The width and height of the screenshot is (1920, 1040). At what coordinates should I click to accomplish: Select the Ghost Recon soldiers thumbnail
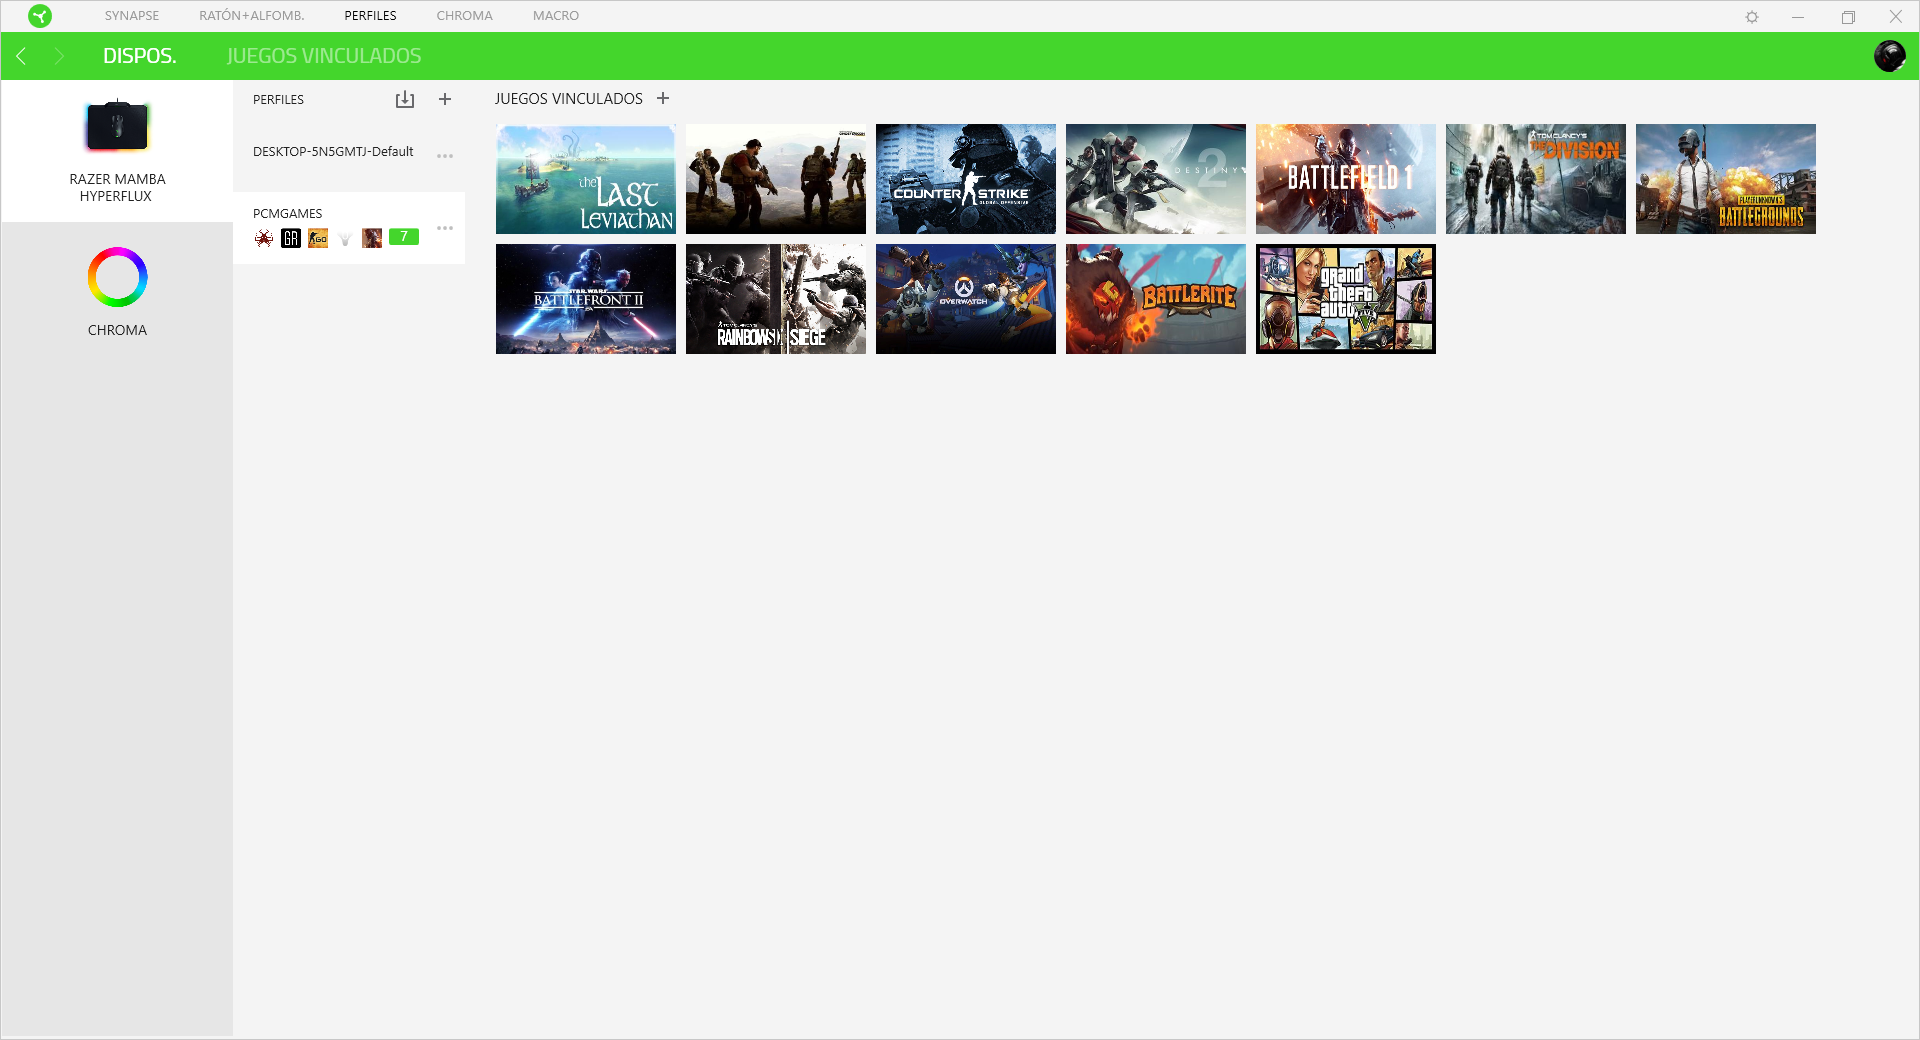pos(776,179)
